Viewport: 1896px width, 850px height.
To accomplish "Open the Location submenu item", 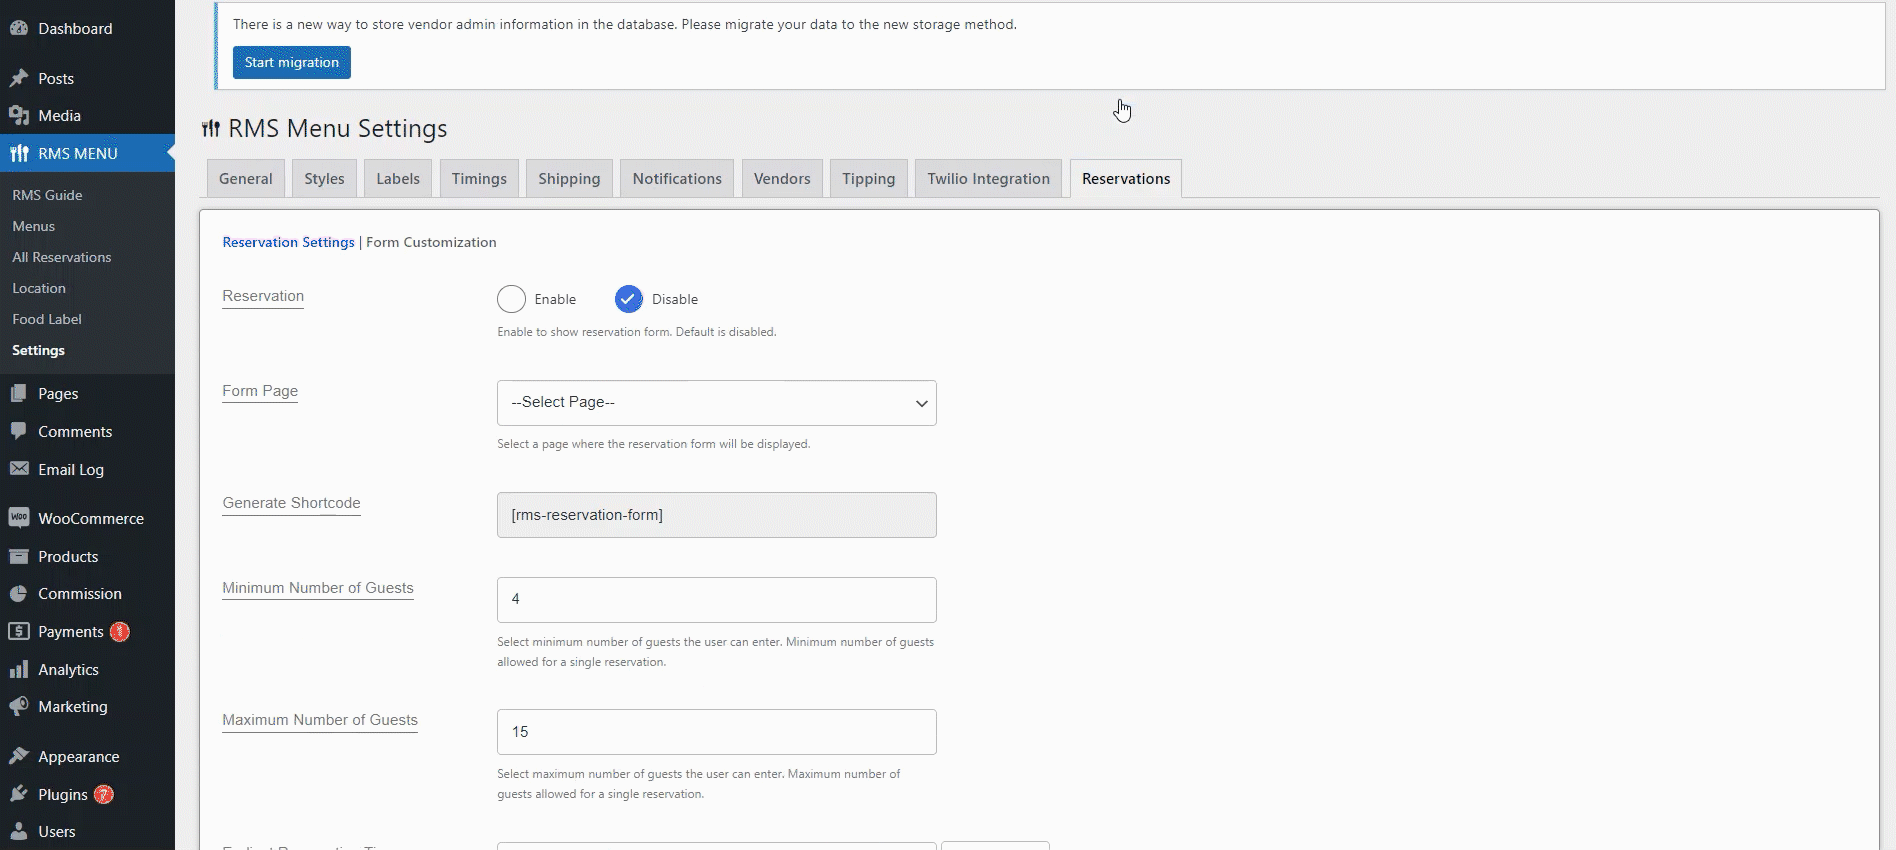I will click(39, 288).
